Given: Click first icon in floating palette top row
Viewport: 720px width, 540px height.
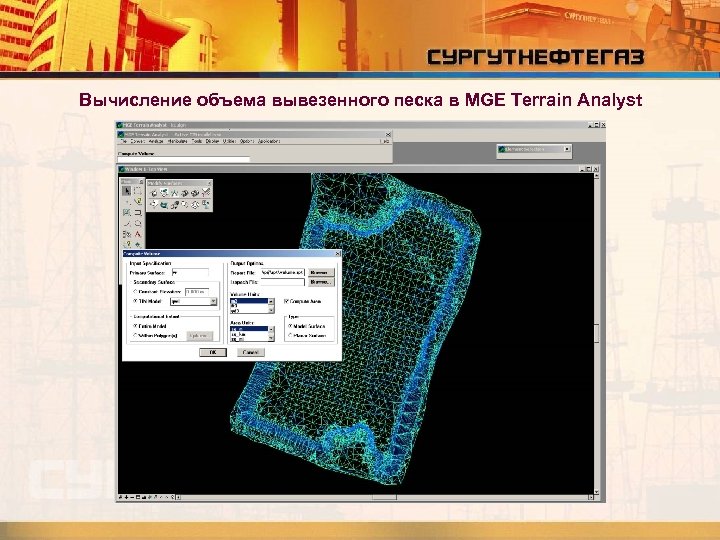Looking at the screenshot, I should [154, 193].
